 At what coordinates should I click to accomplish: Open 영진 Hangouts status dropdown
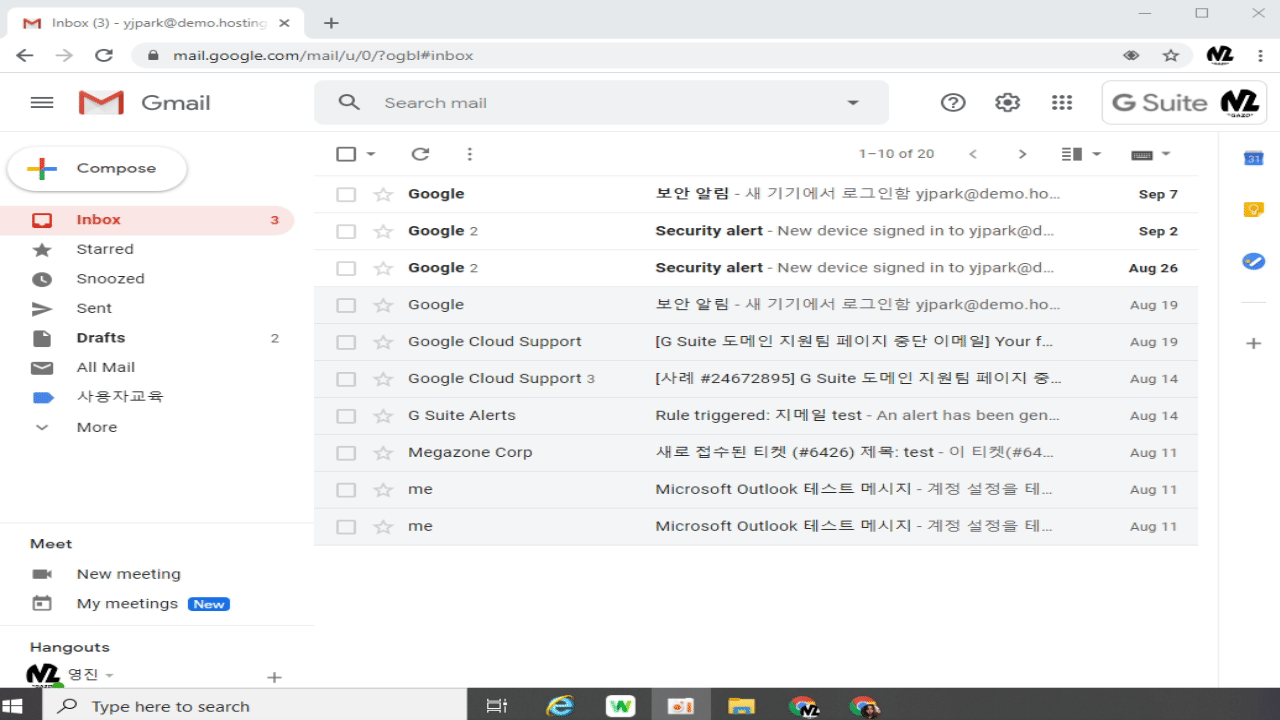109,676
